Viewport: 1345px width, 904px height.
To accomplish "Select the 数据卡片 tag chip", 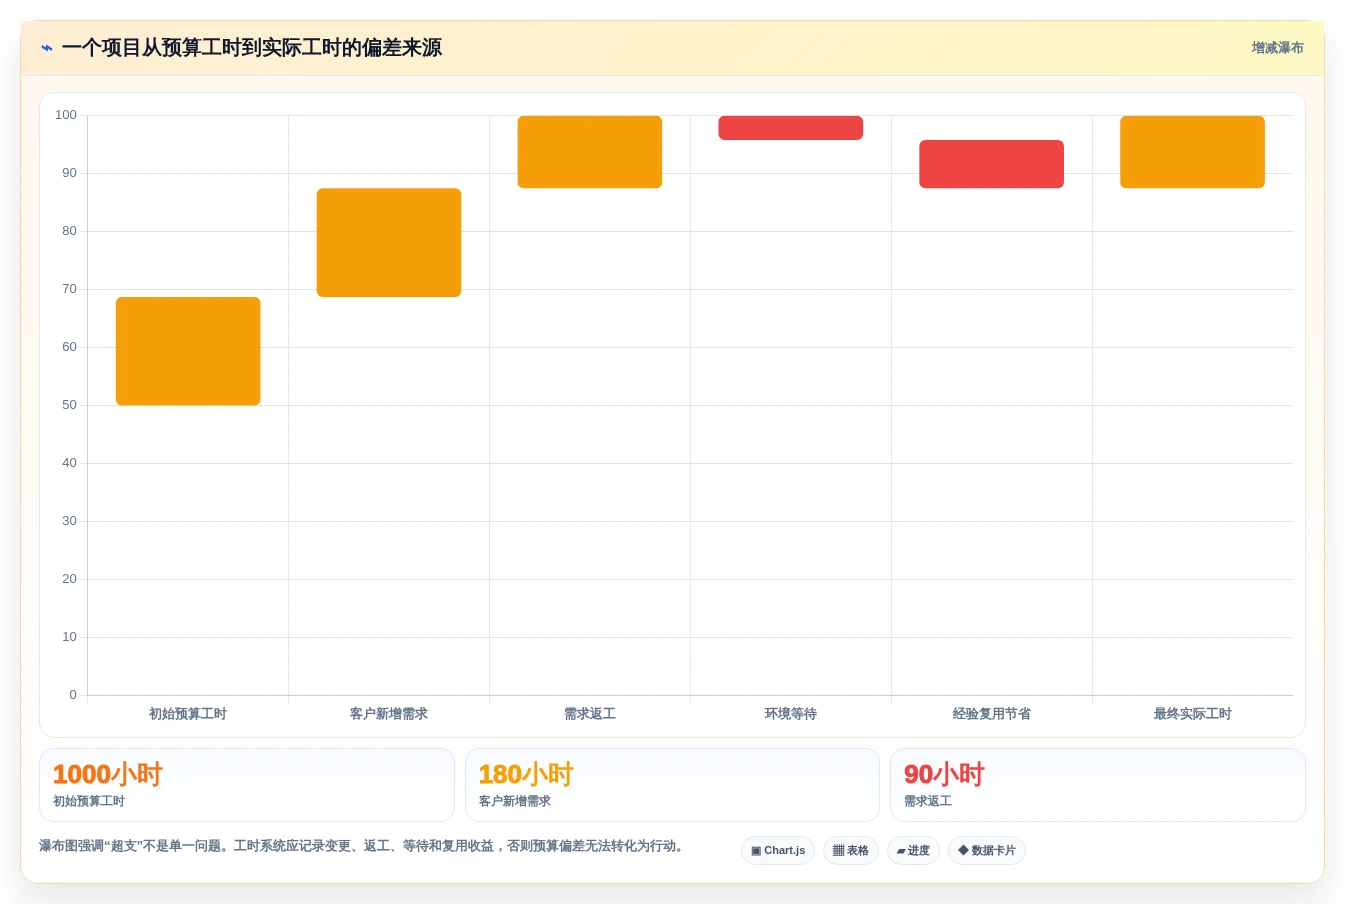I will 987,850.
